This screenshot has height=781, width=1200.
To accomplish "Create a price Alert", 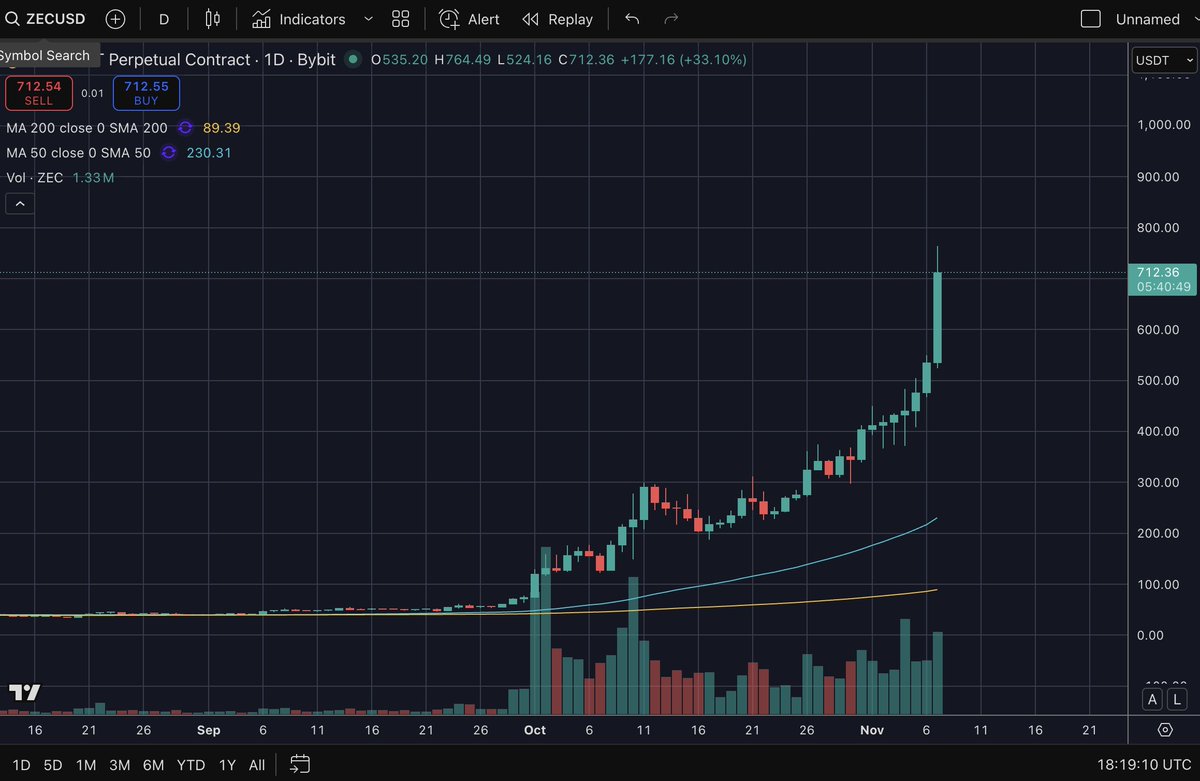I will click(x=470, y=19).
